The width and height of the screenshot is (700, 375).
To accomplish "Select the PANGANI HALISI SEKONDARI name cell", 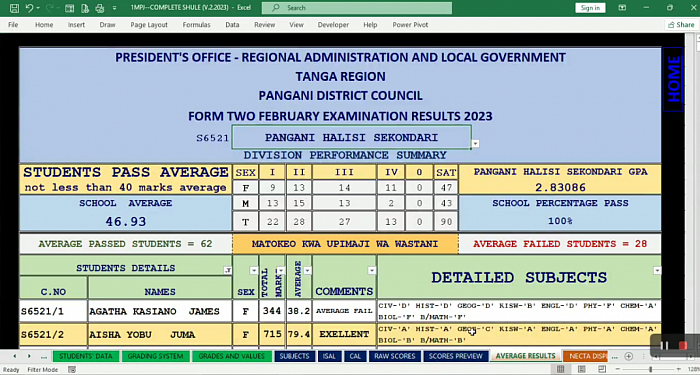I will click(351, 138).
